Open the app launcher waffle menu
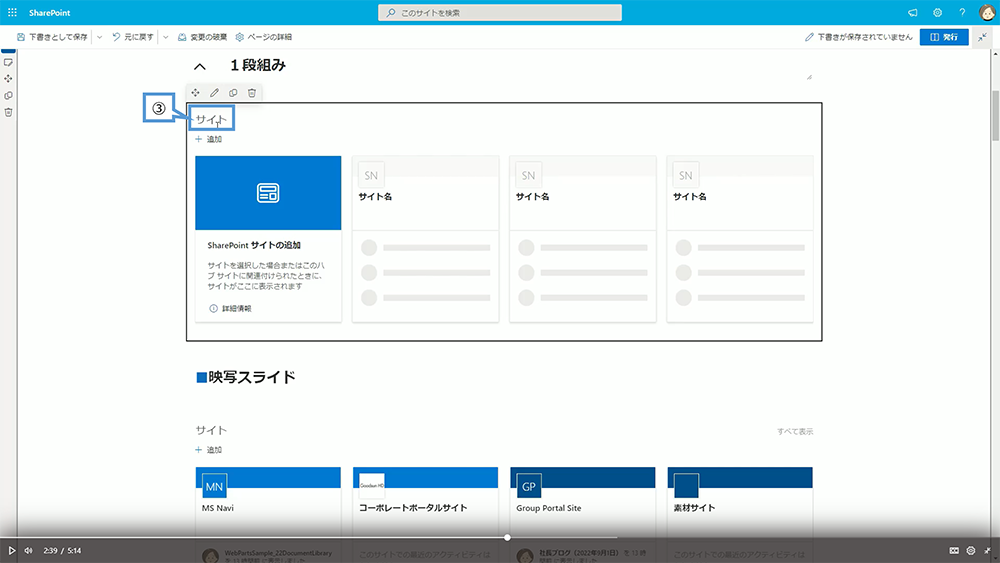Viewport: 1000px width, 563px height. [12, 12]
